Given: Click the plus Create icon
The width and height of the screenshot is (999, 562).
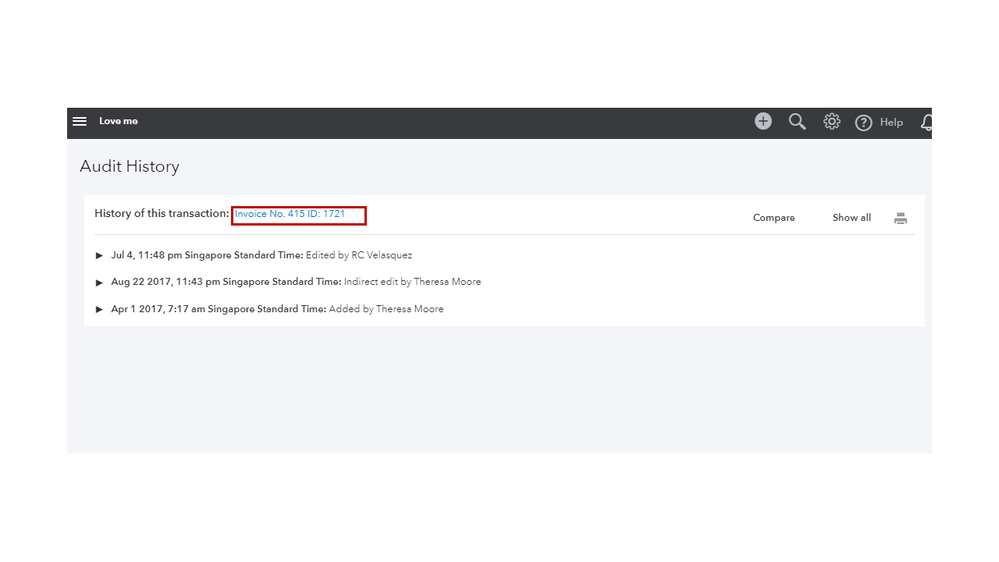Looking at the screenshot, I should pos(763,121).
